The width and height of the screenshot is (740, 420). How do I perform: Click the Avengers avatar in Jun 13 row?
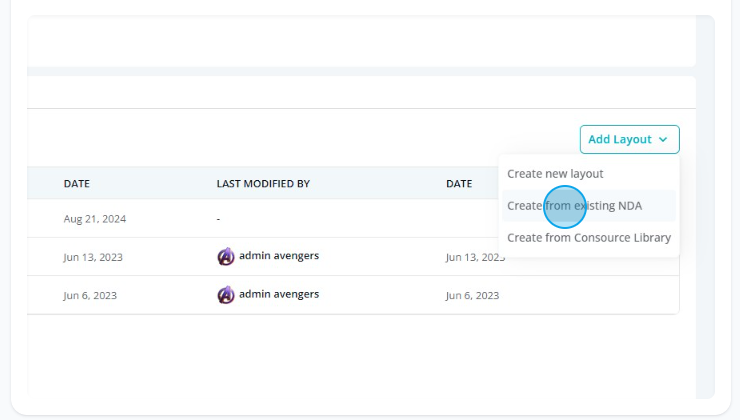click(226, 257)
